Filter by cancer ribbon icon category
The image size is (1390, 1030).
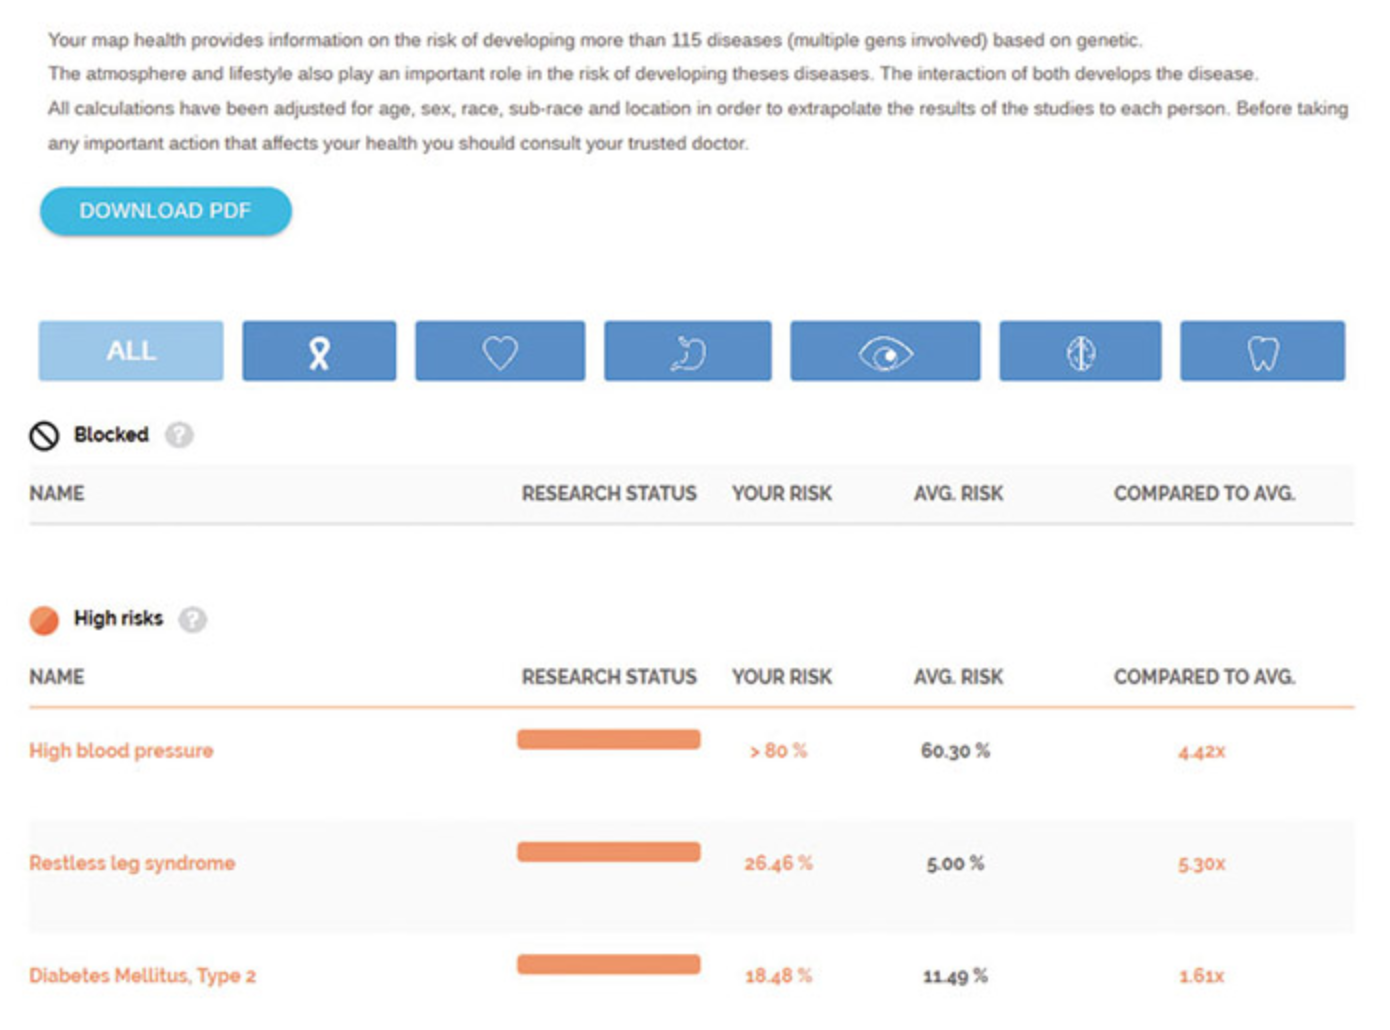click(x=319, y=351)
